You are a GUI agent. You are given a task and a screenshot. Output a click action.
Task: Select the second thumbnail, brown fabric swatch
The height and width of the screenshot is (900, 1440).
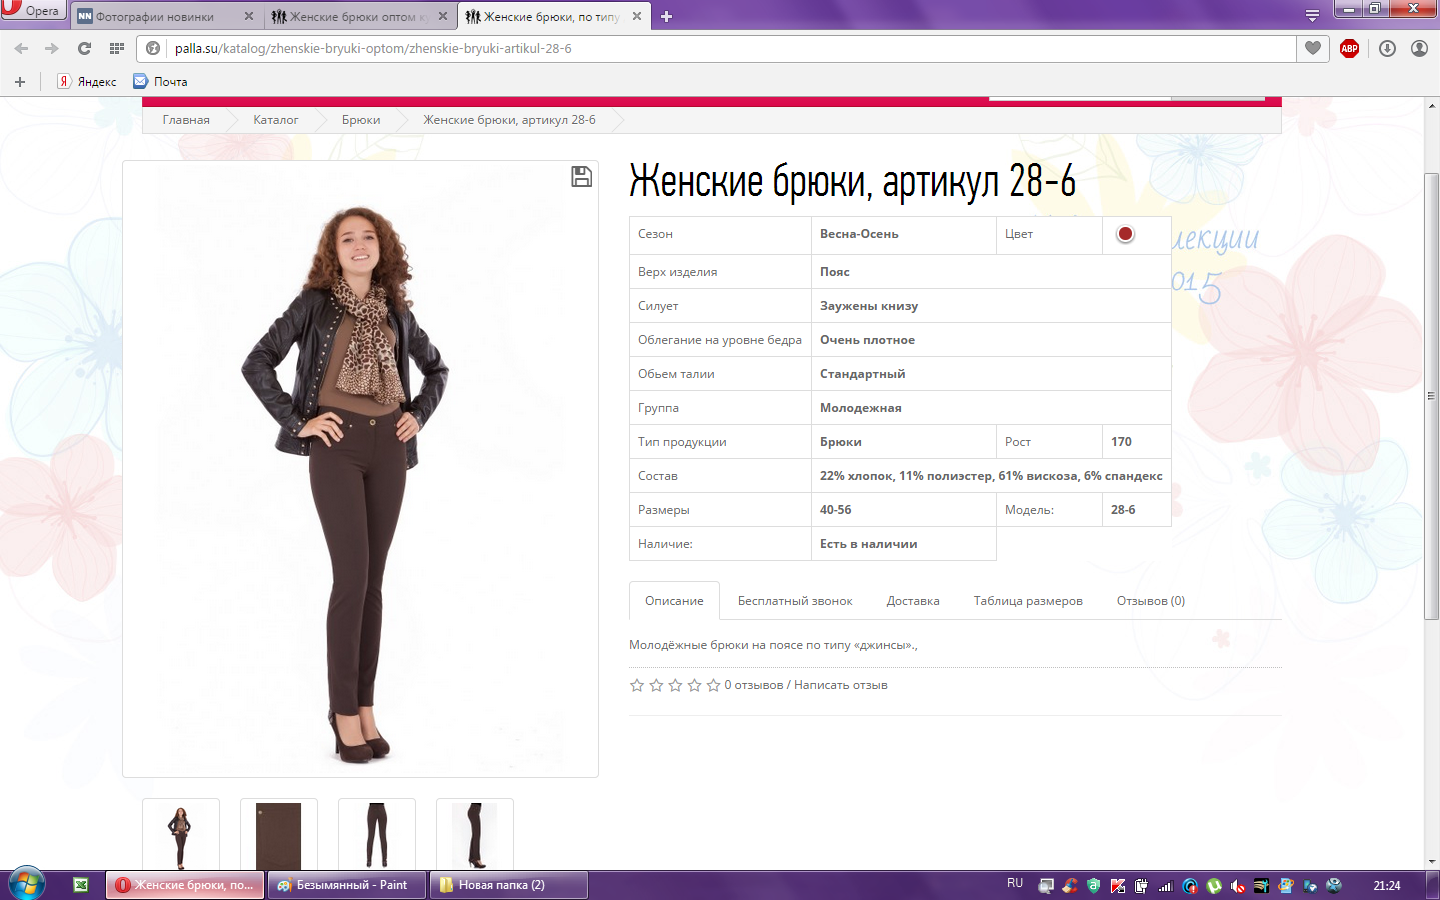(279, 835)
